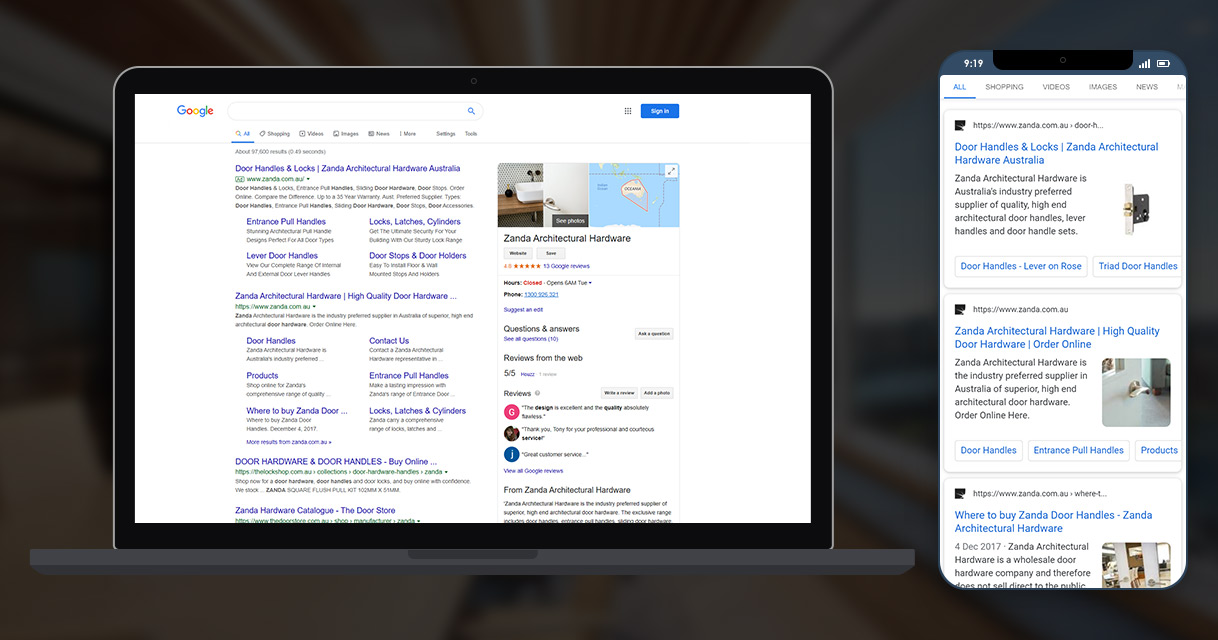
Task: Open the Door Stops & Door Holders sitelink
Action: [x=418, y=256]
